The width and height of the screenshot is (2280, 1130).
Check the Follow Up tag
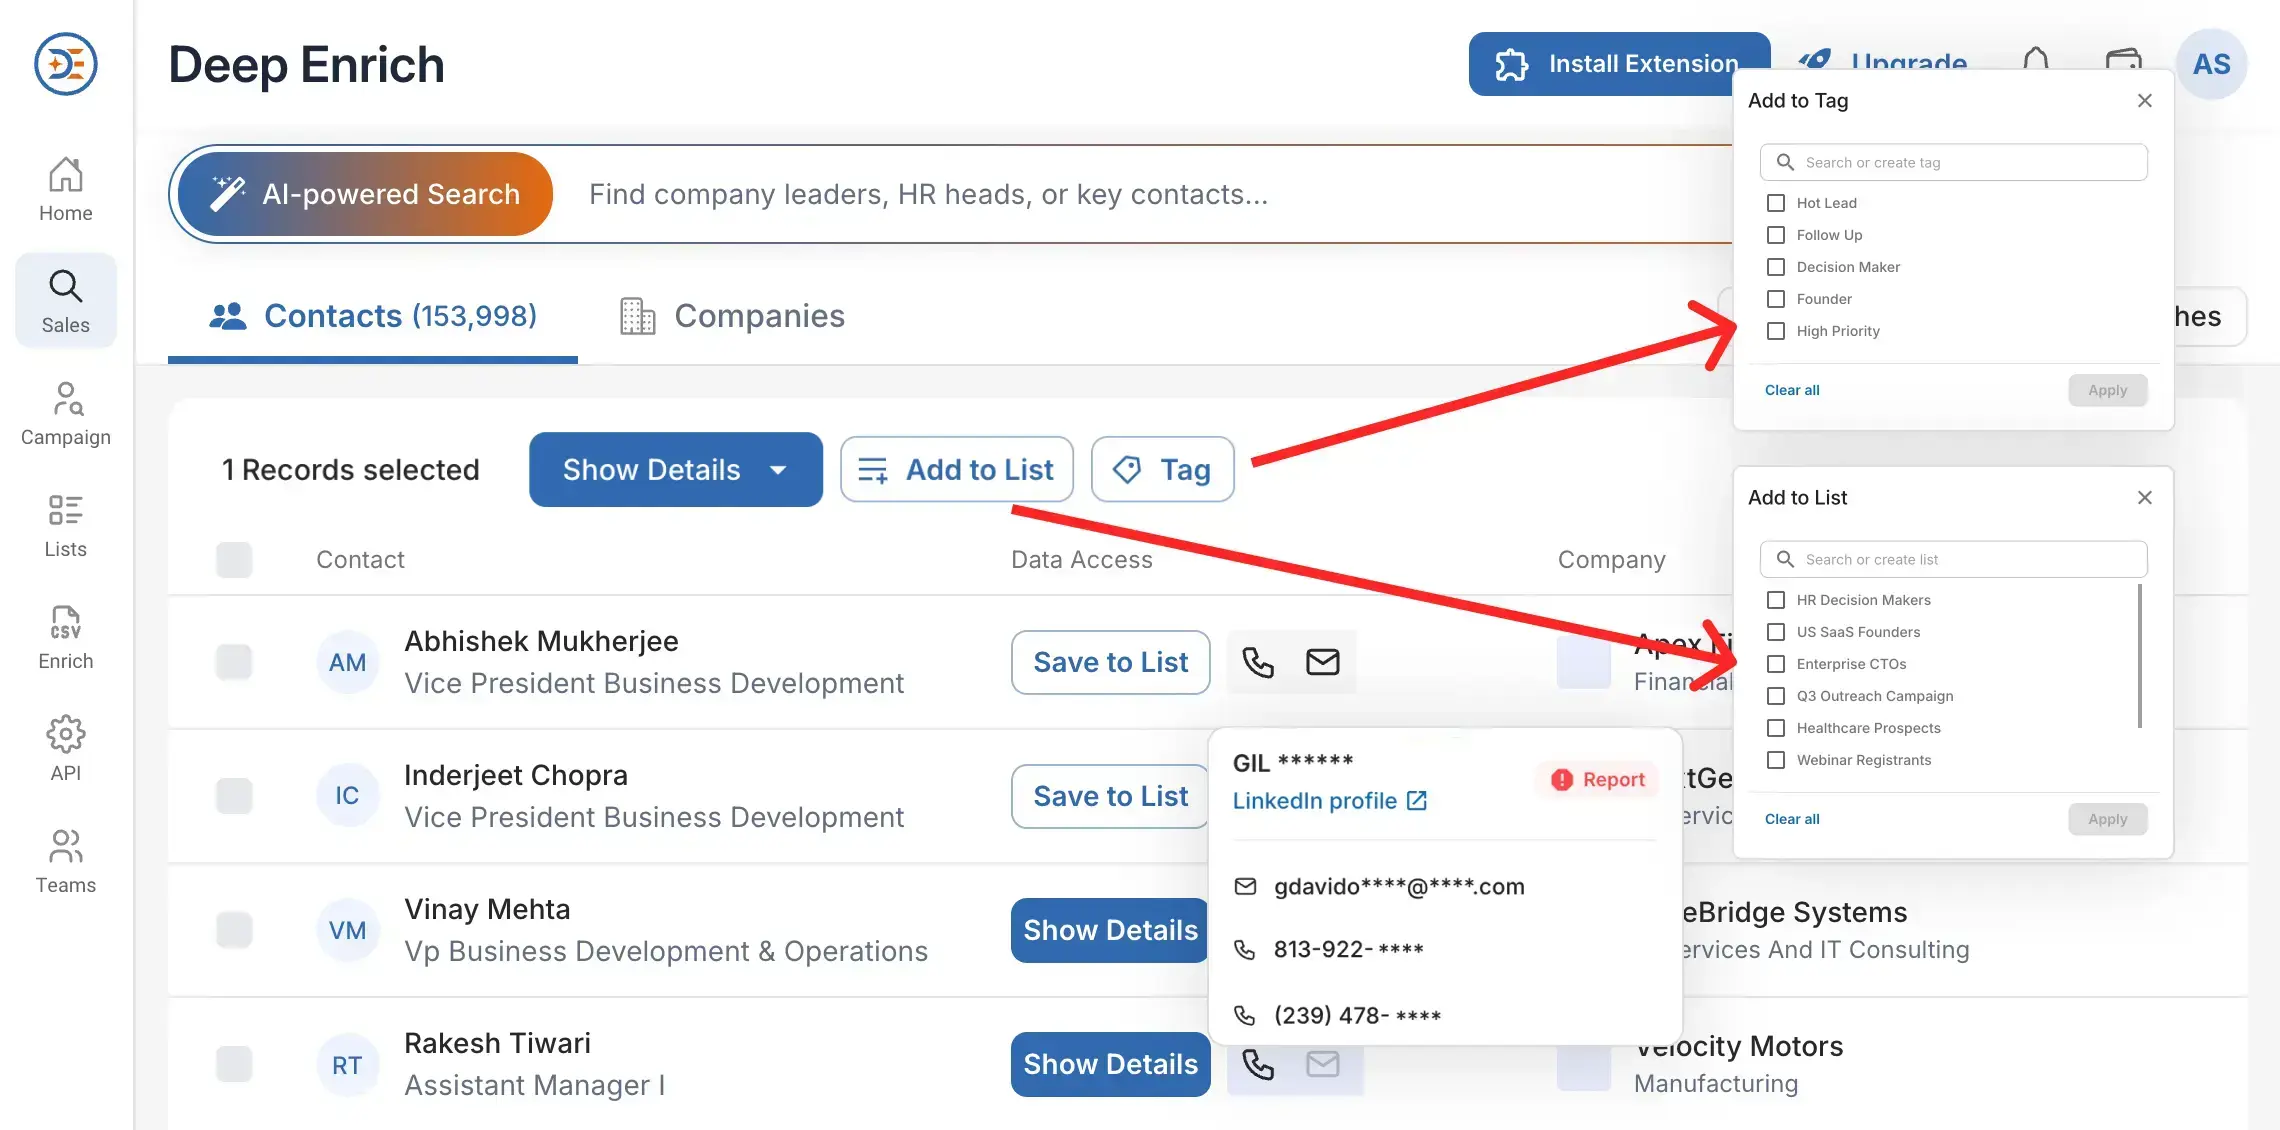[x=1776, y=235]
